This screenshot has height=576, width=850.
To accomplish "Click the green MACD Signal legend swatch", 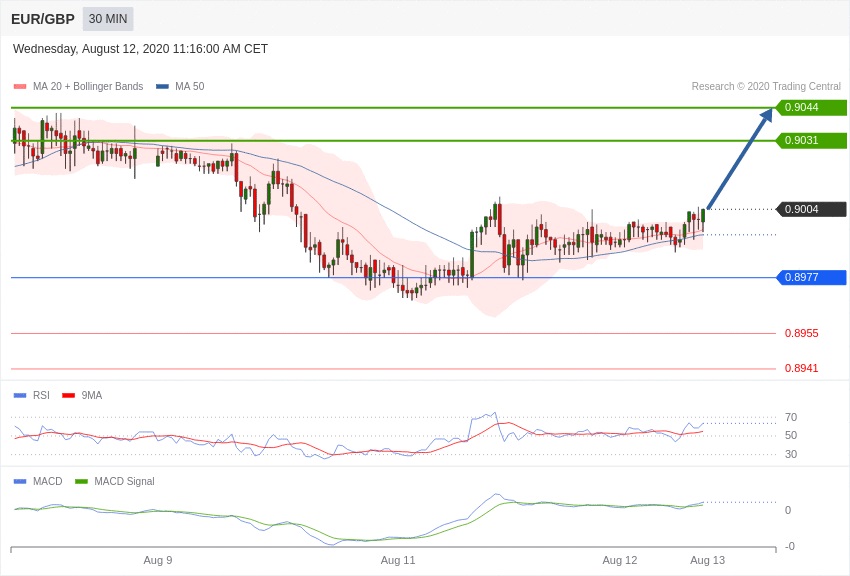I will pyautogui.click(x=81, y=481).
